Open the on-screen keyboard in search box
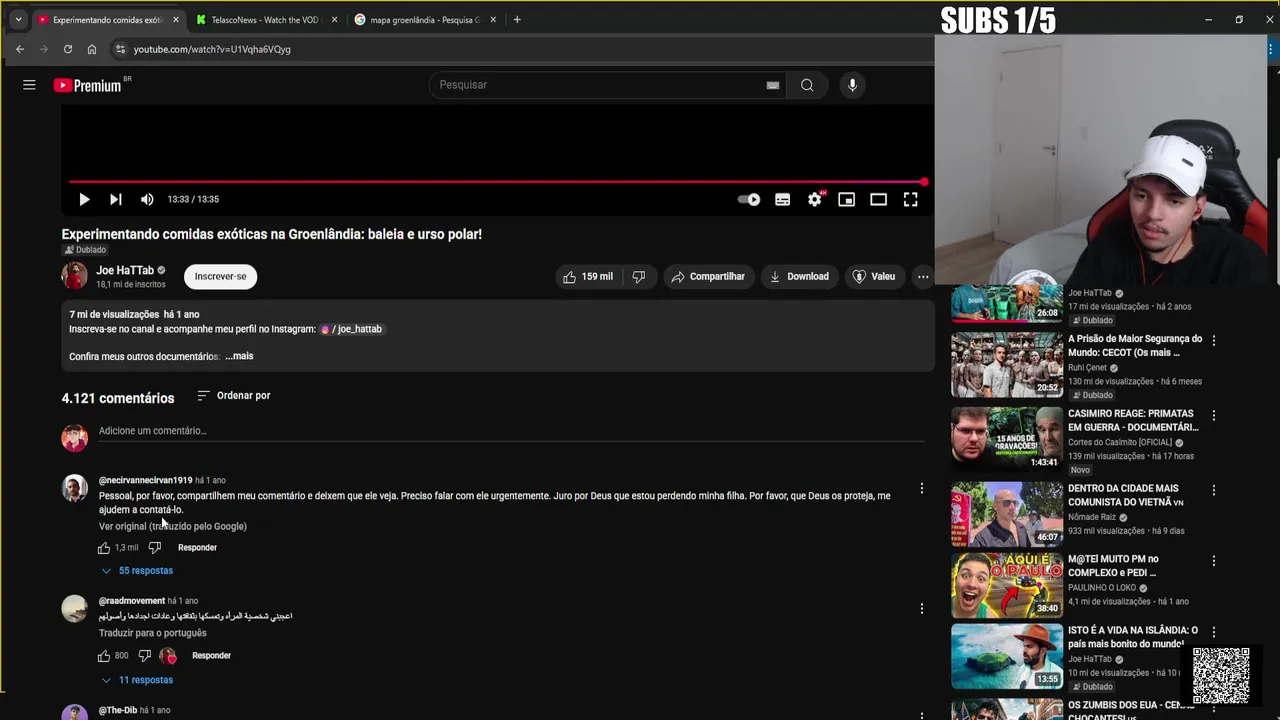Viewport: 1280px width, 720px height. (x=773, y=85)
